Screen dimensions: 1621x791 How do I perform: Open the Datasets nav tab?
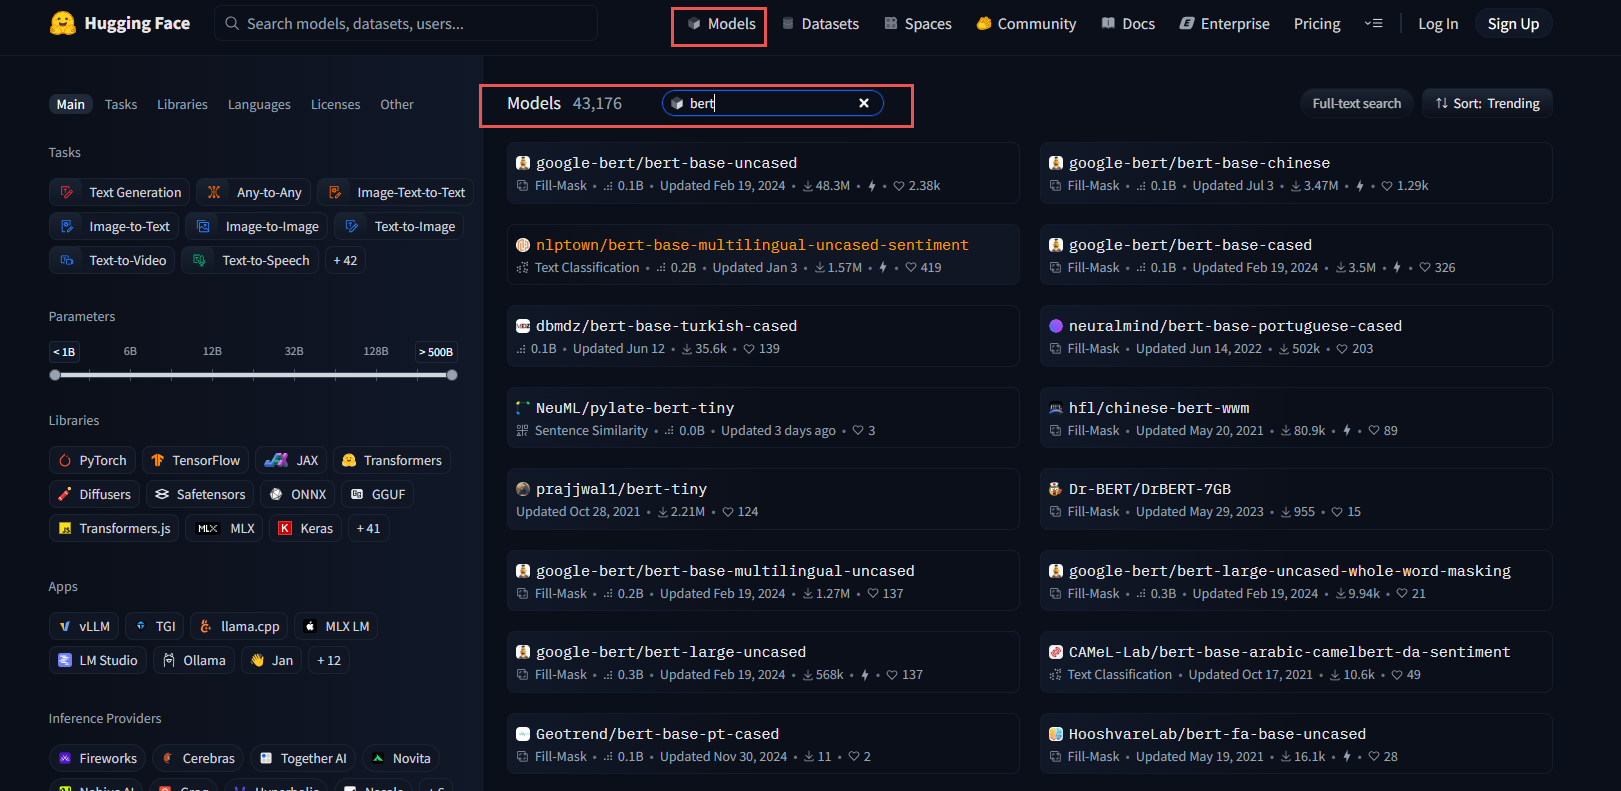tap(820, 24)
